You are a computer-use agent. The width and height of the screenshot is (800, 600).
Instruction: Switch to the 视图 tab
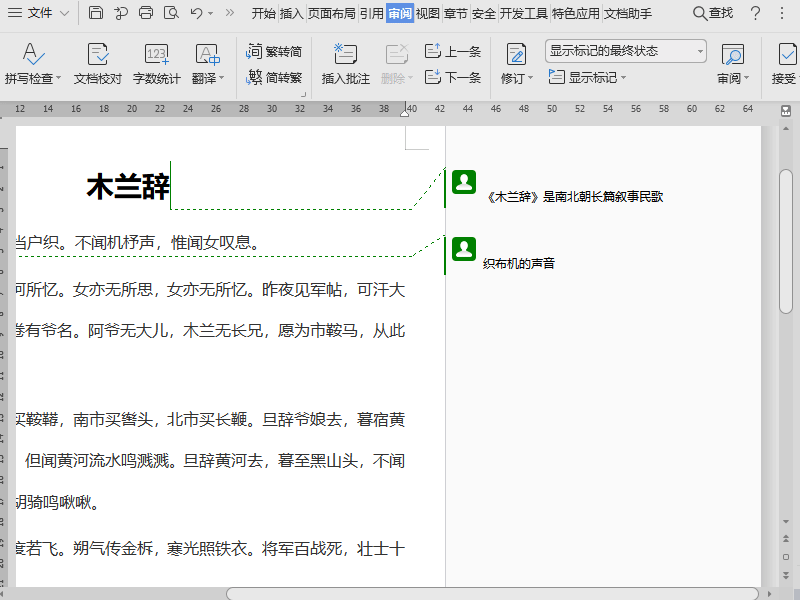pos(428,13)
